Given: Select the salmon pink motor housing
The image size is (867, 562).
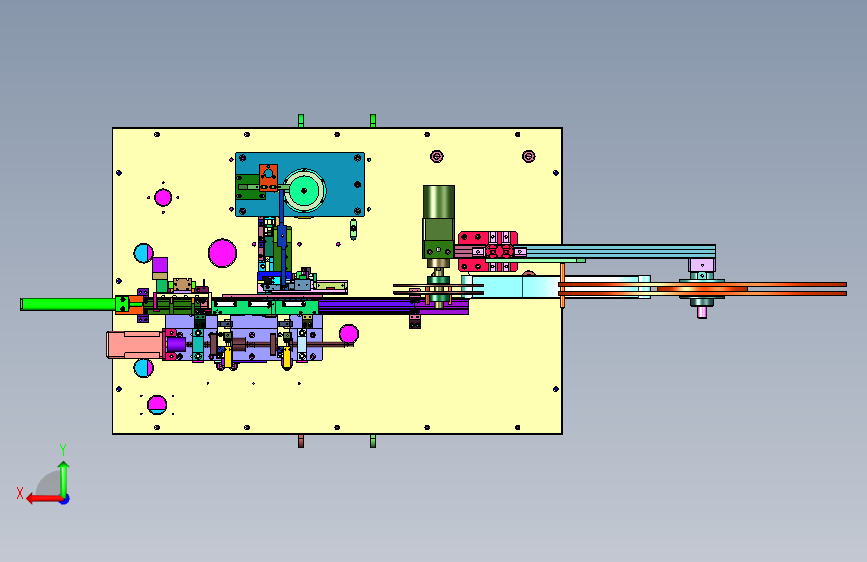Looking at the screenshot, I should 134,345.
